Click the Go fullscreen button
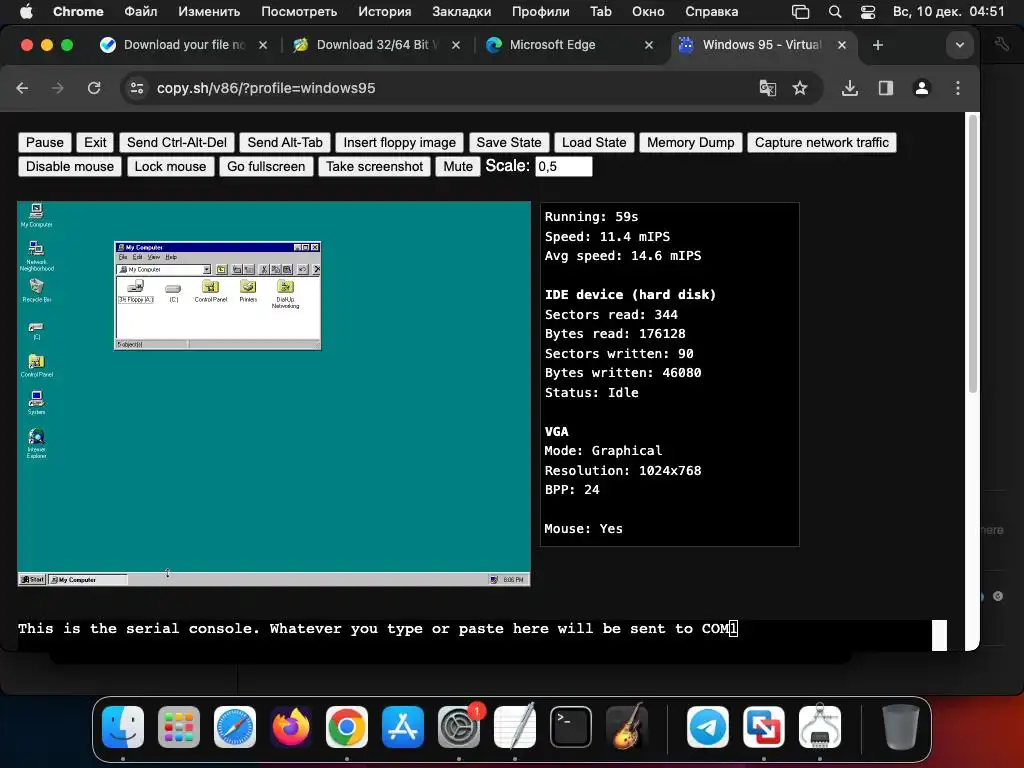 point(266,167)
